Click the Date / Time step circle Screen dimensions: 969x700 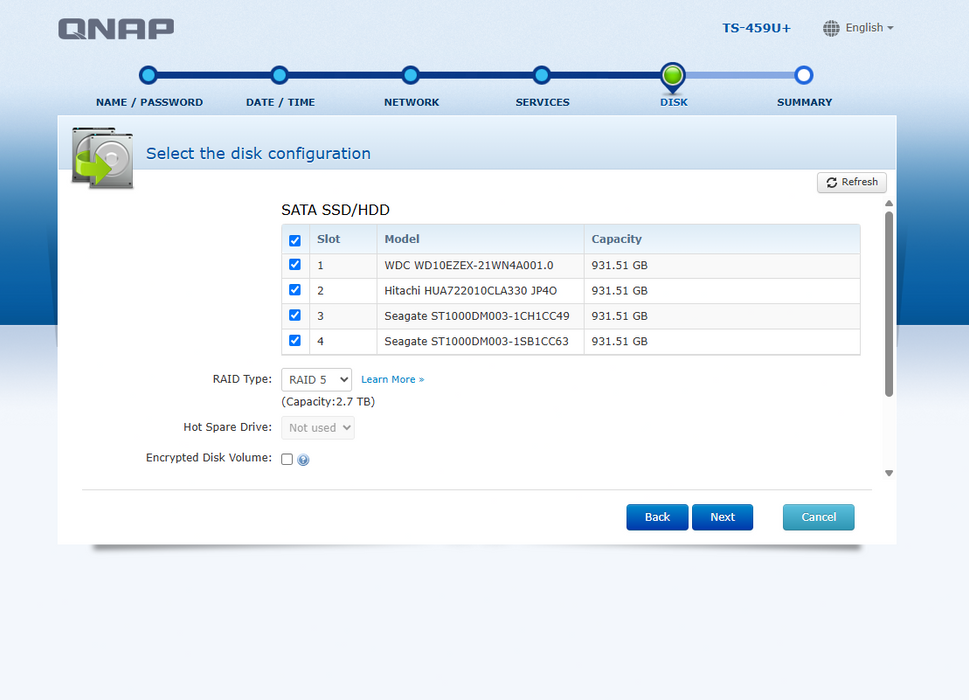[279, 75]
